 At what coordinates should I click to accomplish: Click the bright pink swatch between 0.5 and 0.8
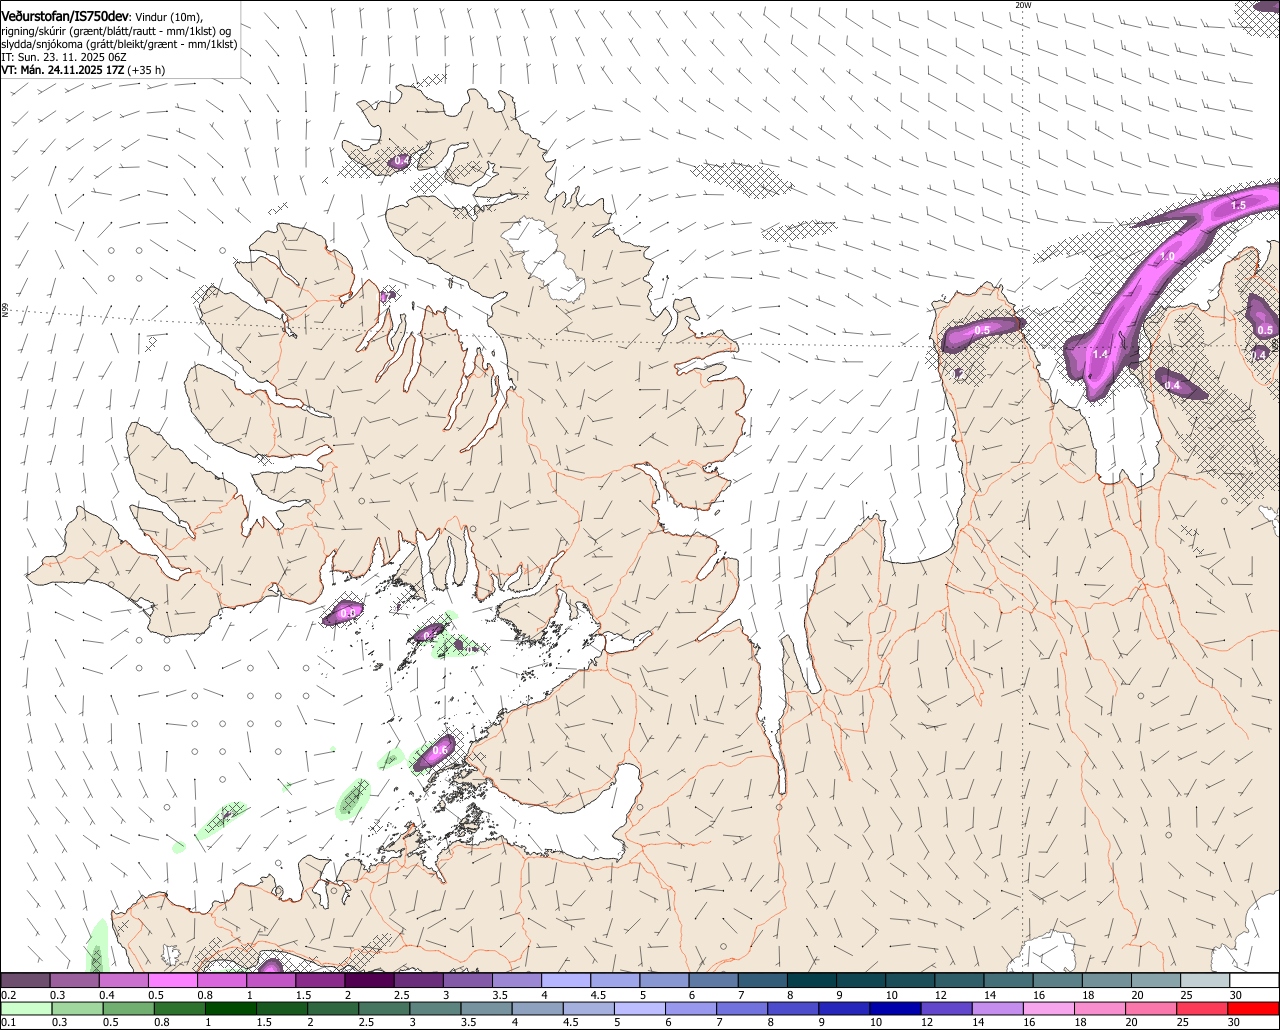[172, 981]
